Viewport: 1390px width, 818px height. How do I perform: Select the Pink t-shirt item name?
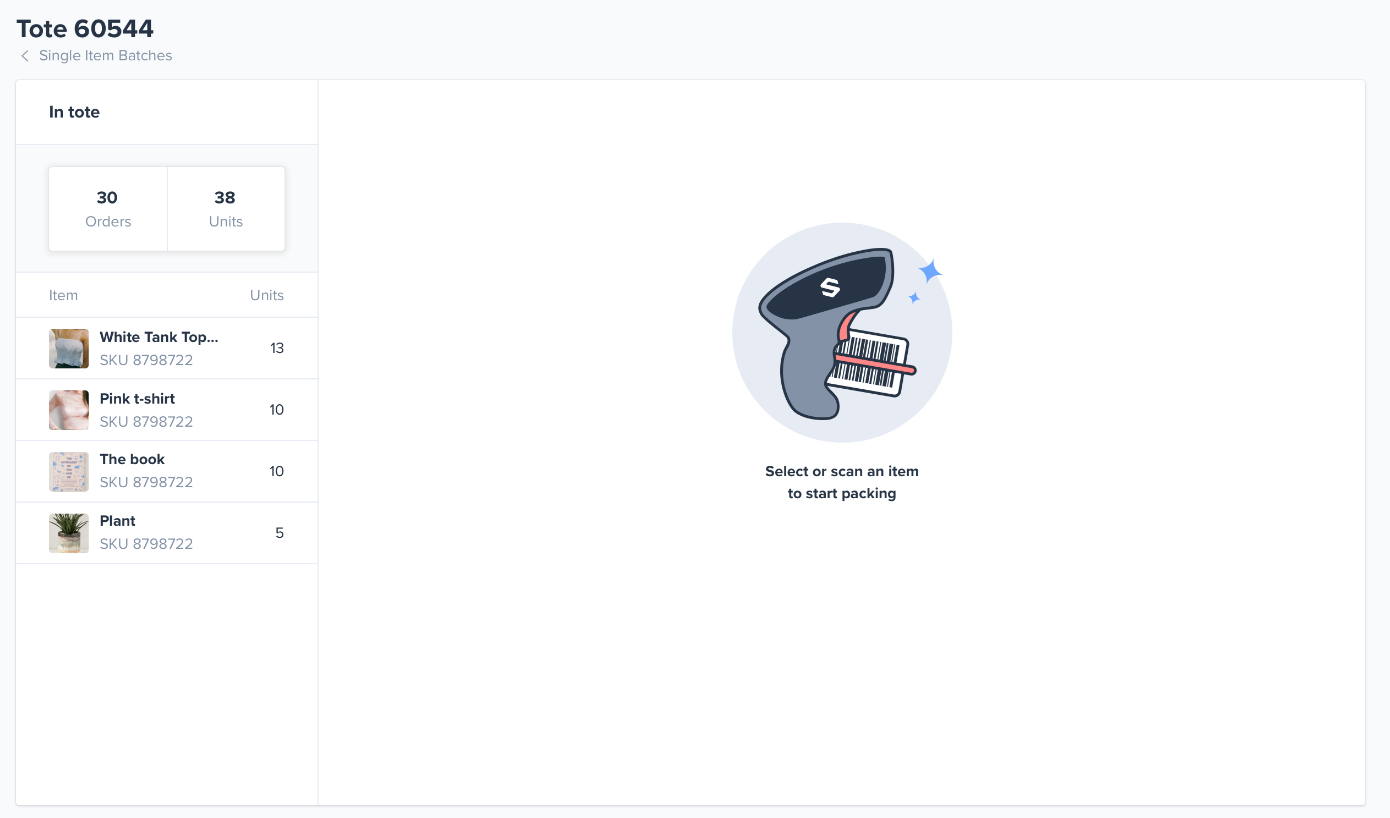tap(137, 398)
